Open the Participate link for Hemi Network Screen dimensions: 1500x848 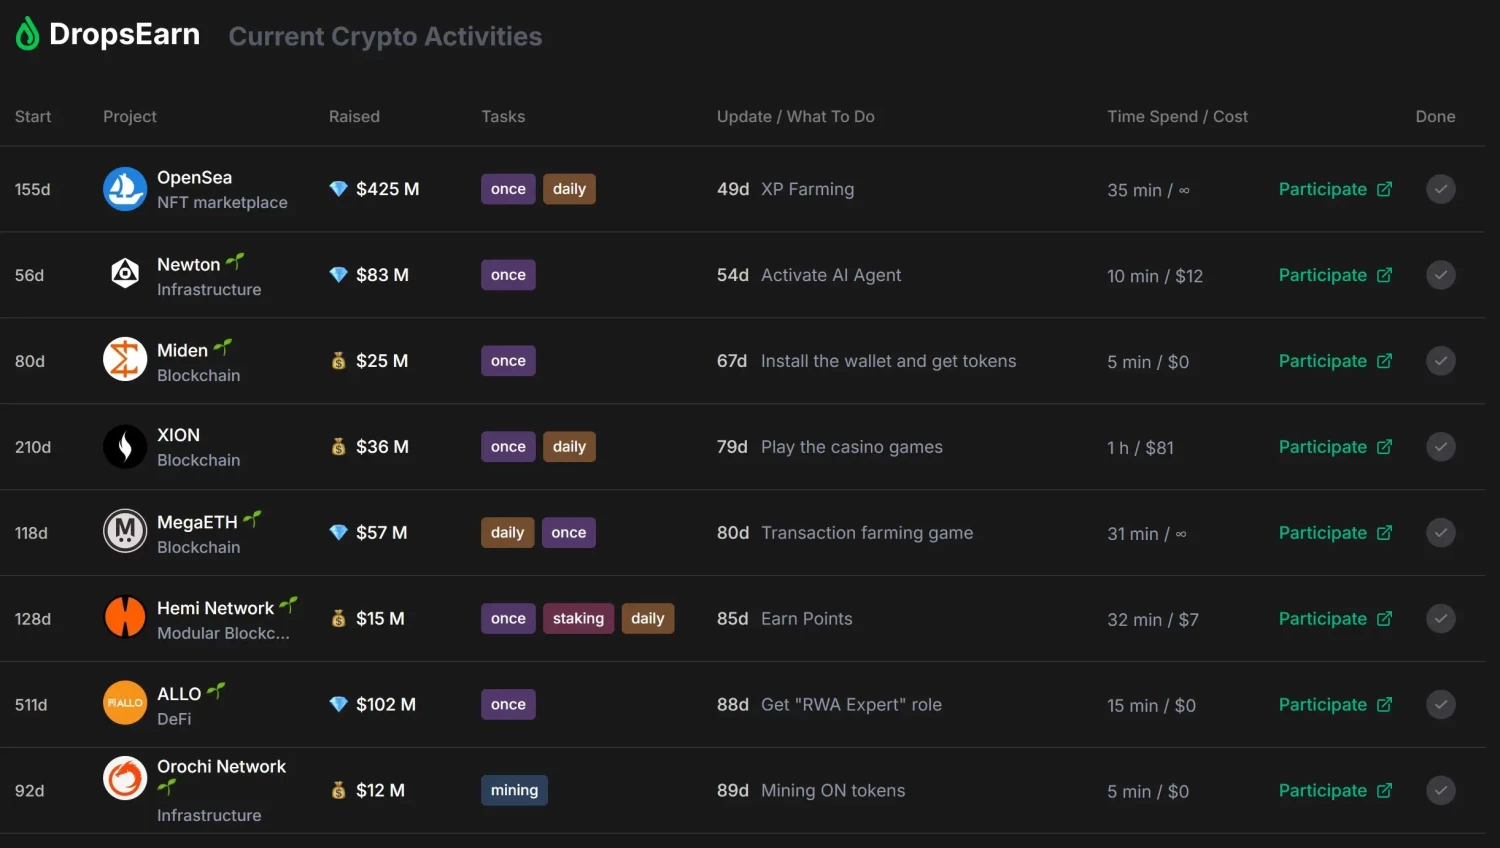click(1335, 619)
